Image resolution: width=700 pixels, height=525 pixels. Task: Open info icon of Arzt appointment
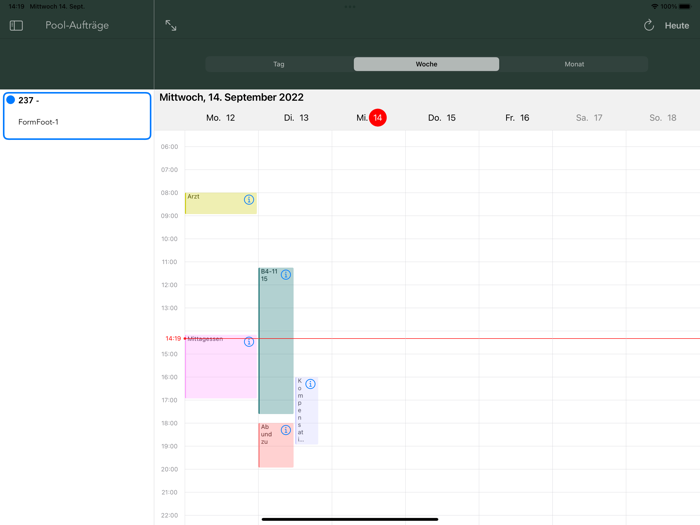pos(249,200)
